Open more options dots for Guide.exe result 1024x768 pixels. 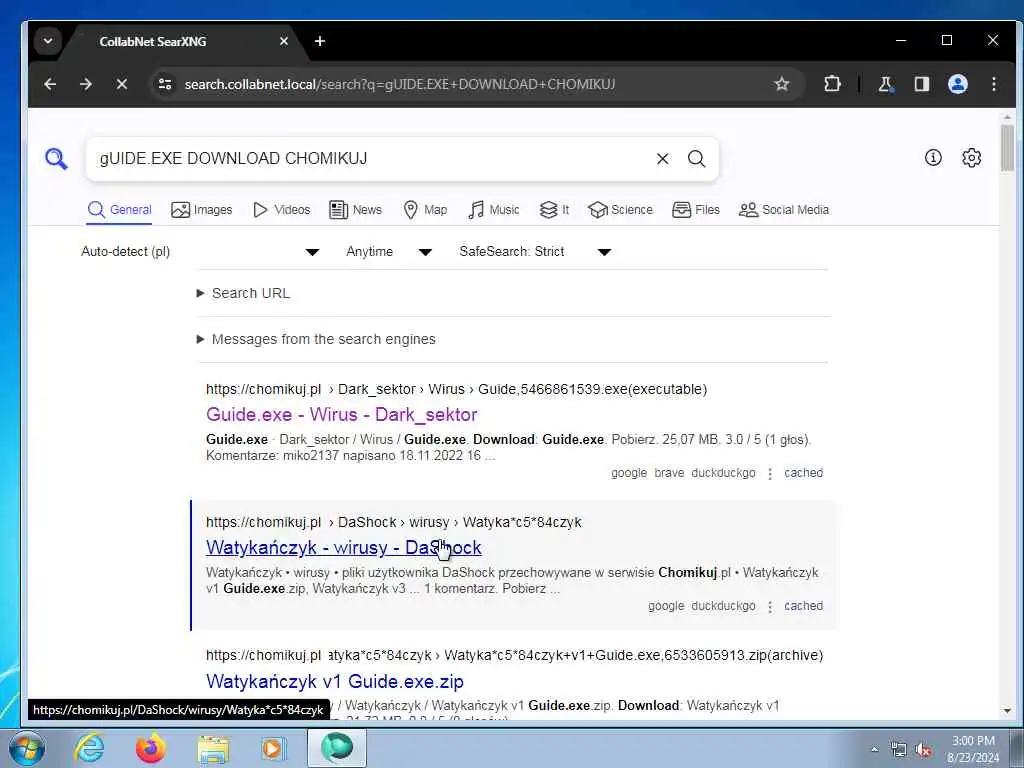770,473
